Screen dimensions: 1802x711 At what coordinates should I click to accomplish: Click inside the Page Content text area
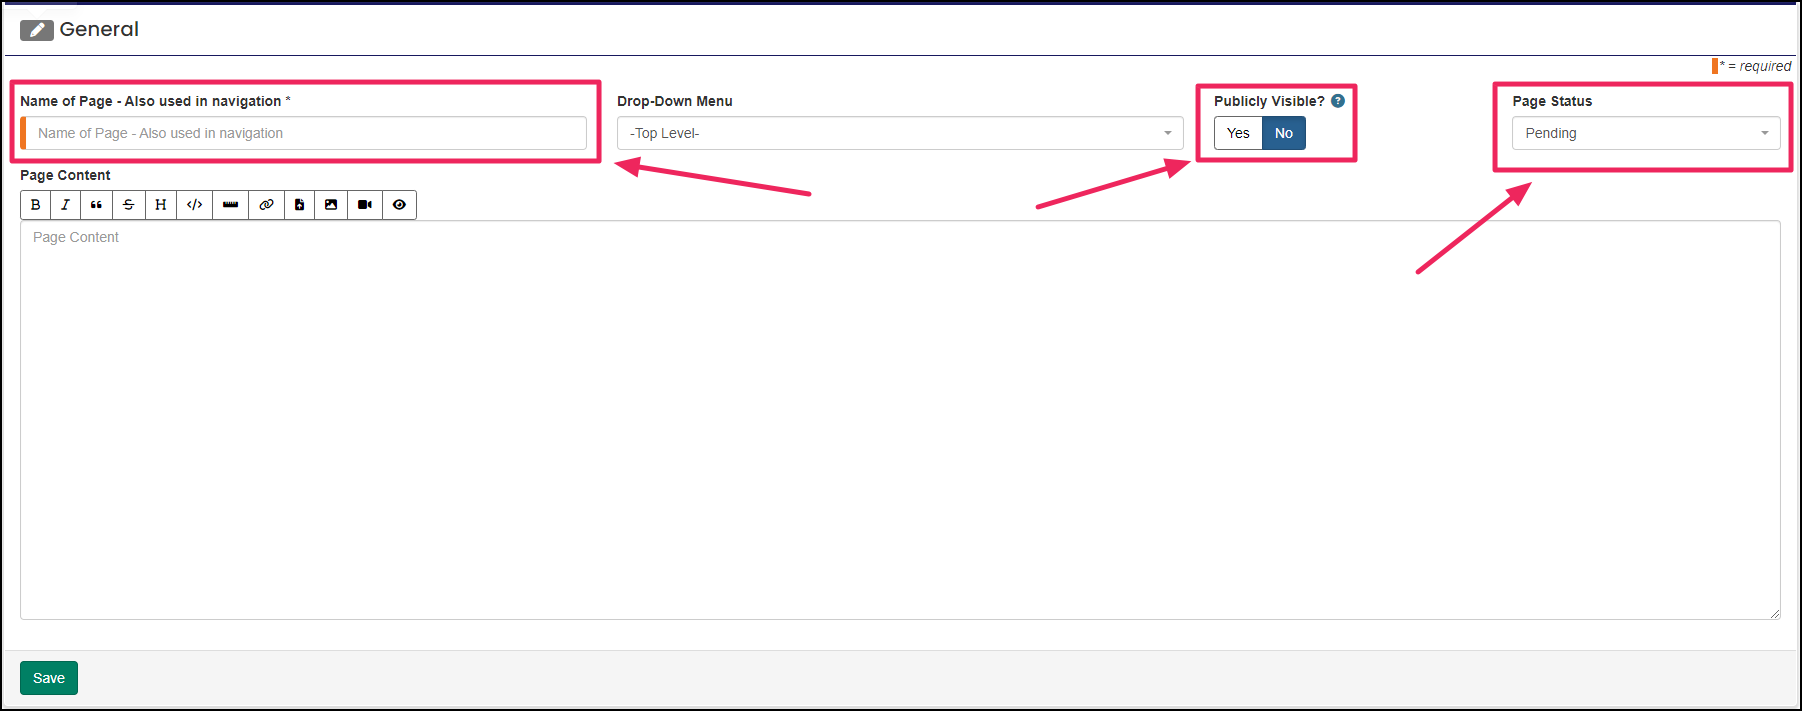(x=900, y=420)
